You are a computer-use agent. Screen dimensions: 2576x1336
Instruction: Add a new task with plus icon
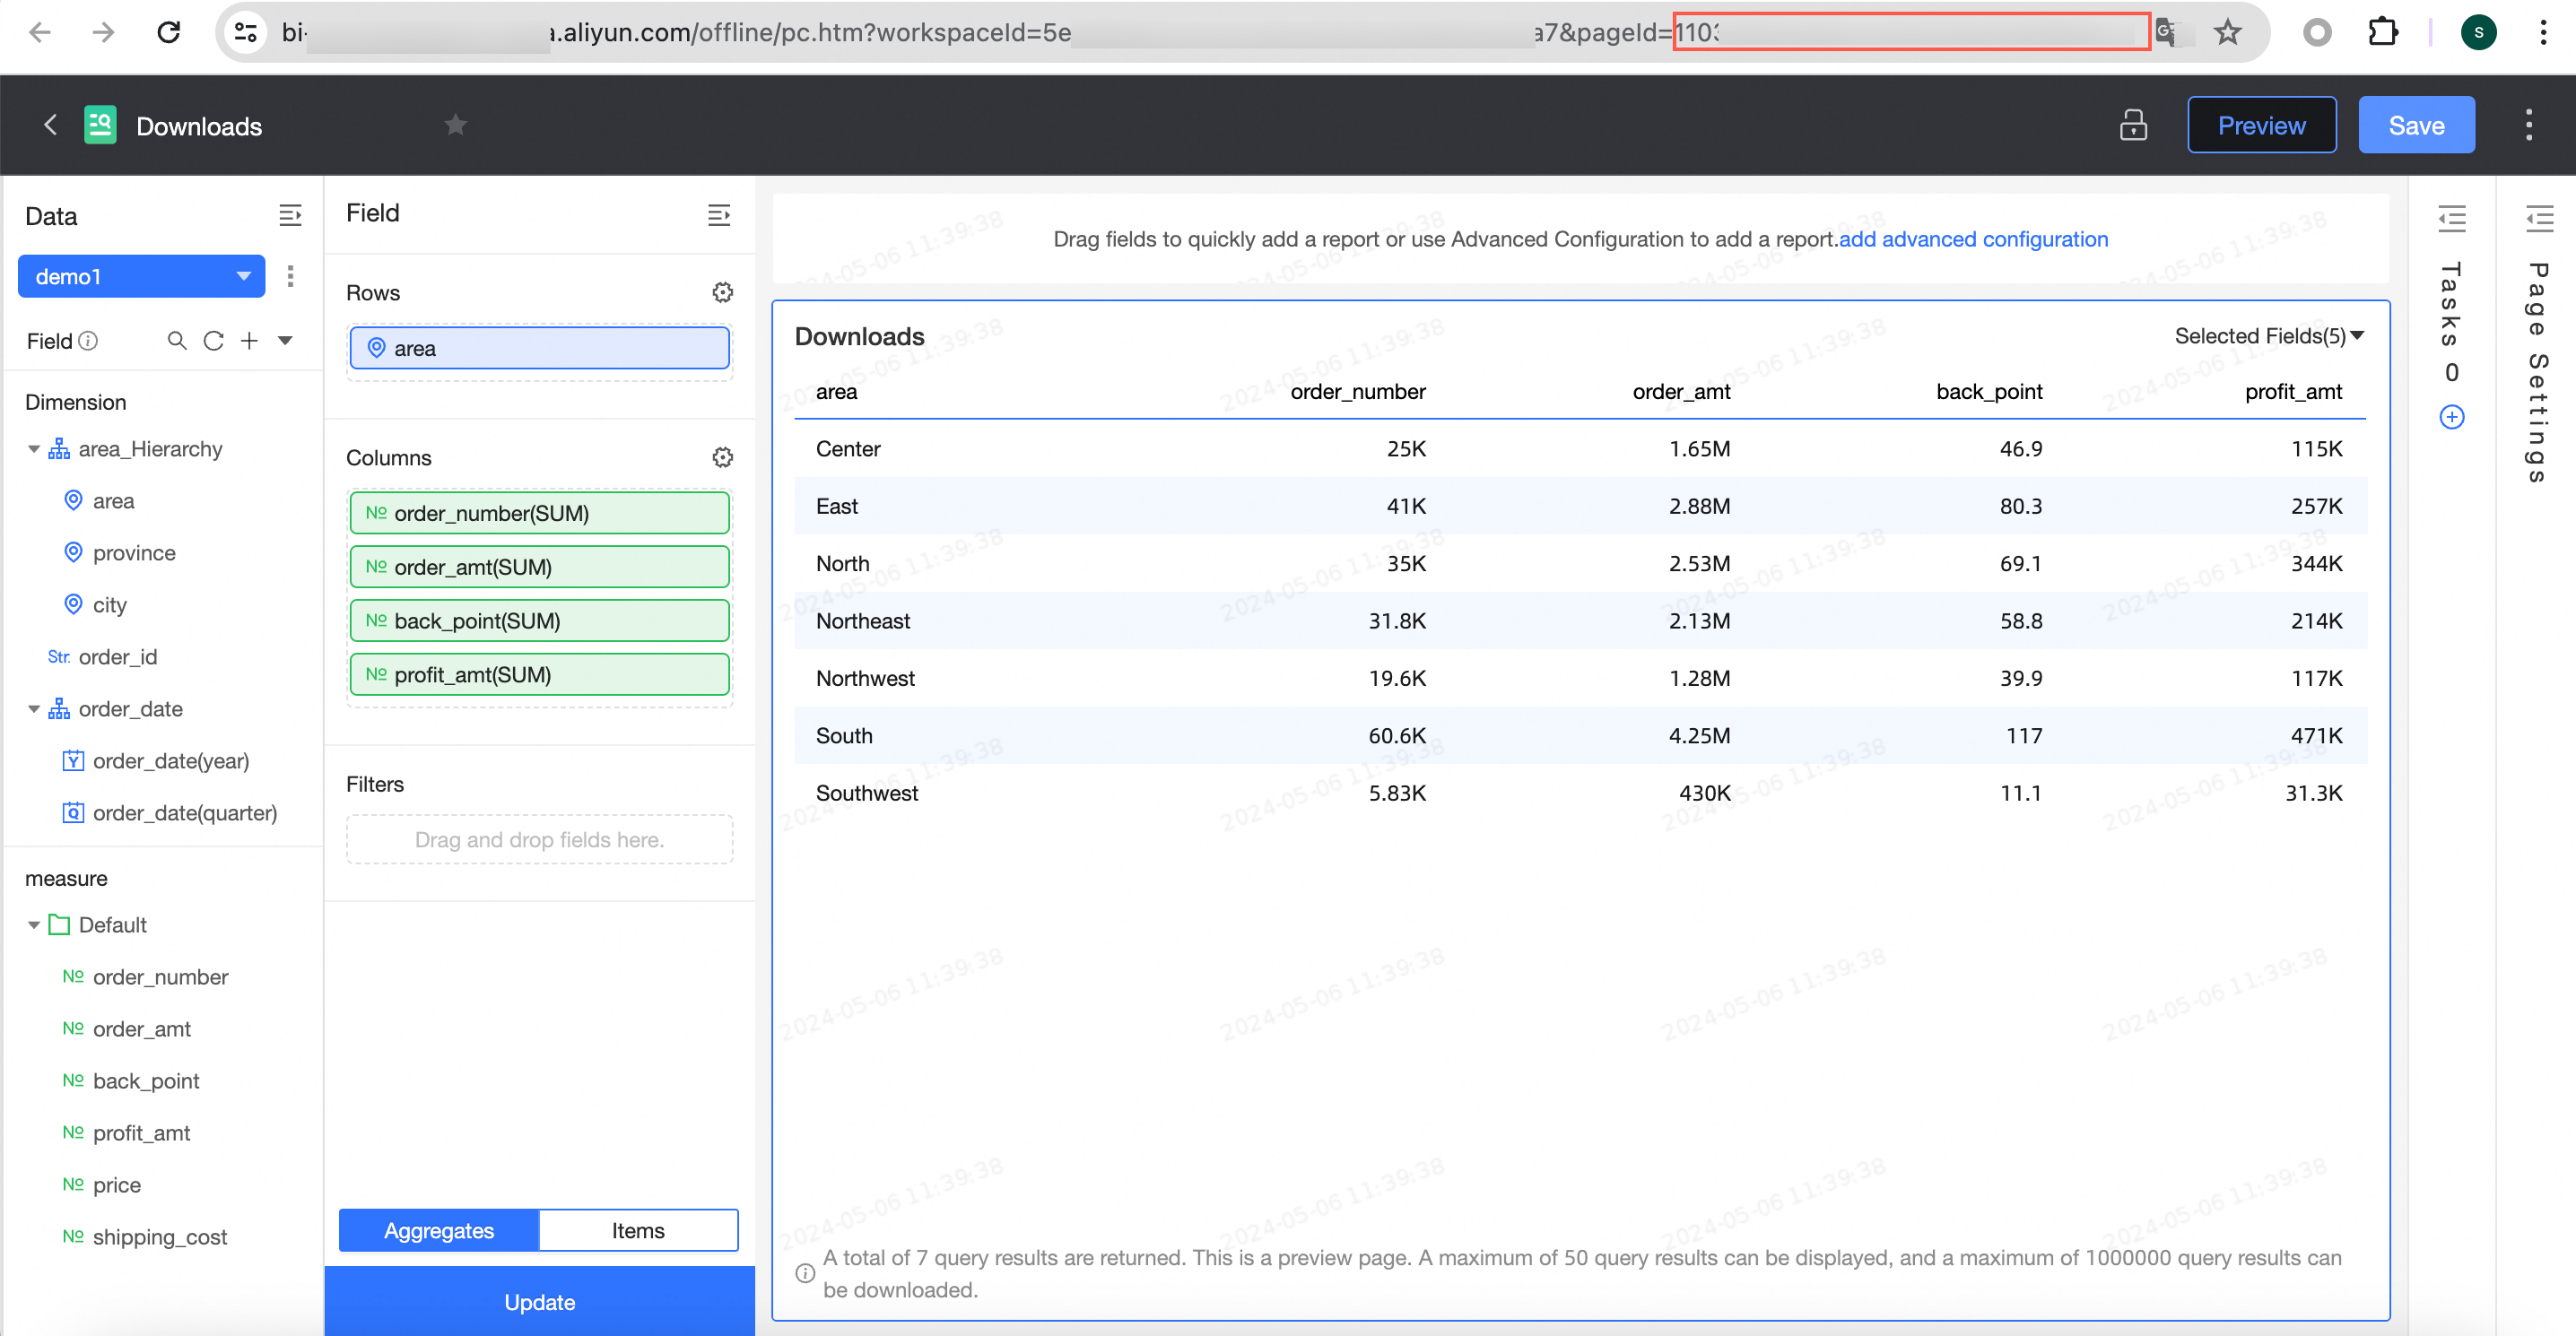[2451, 417]
